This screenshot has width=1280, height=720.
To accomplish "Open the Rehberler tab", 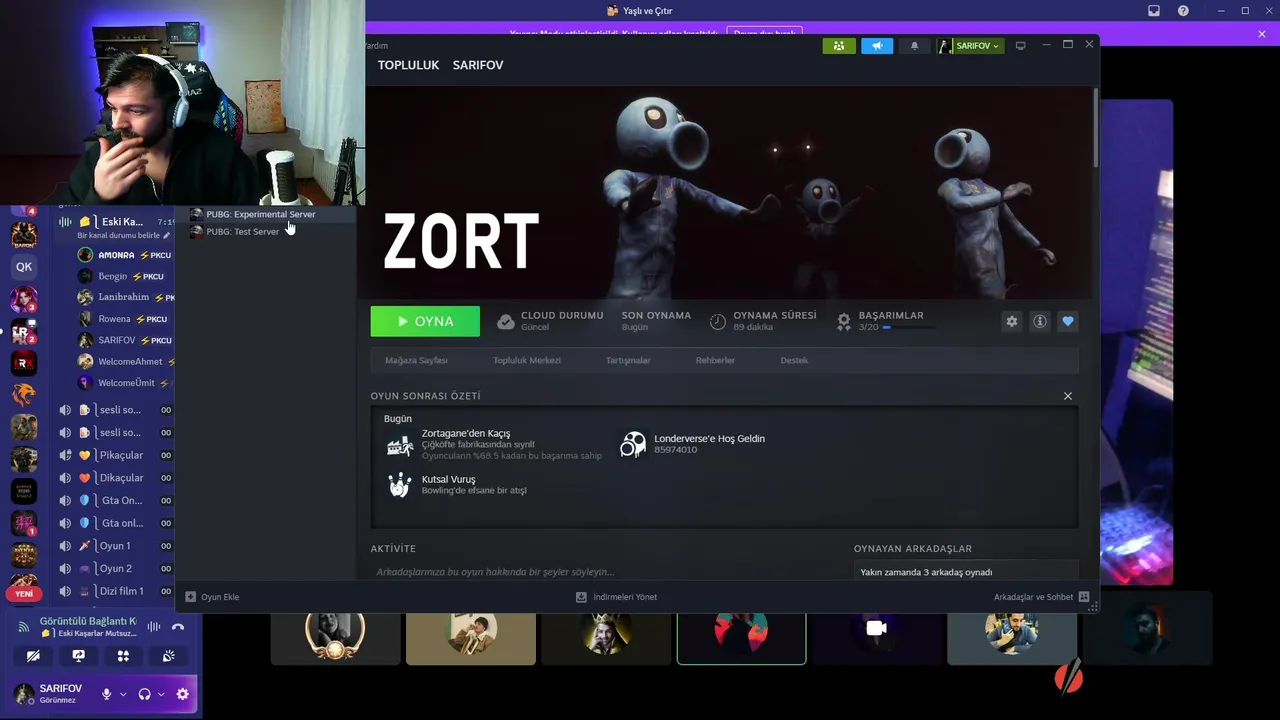I will point(715,360).
